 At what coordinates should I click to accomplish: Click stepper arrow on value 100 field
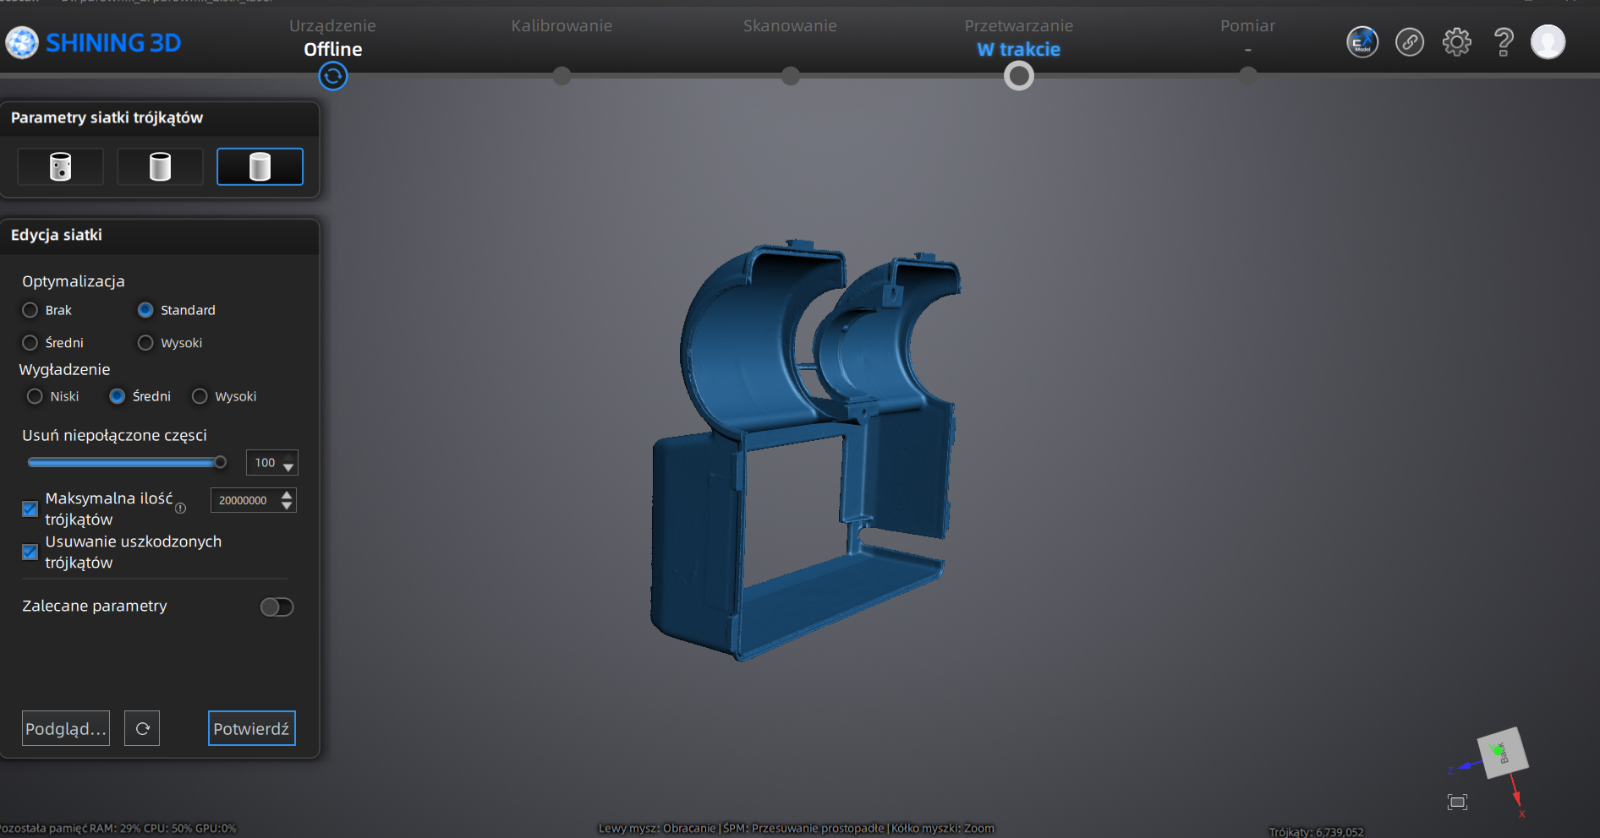(288, 466)
